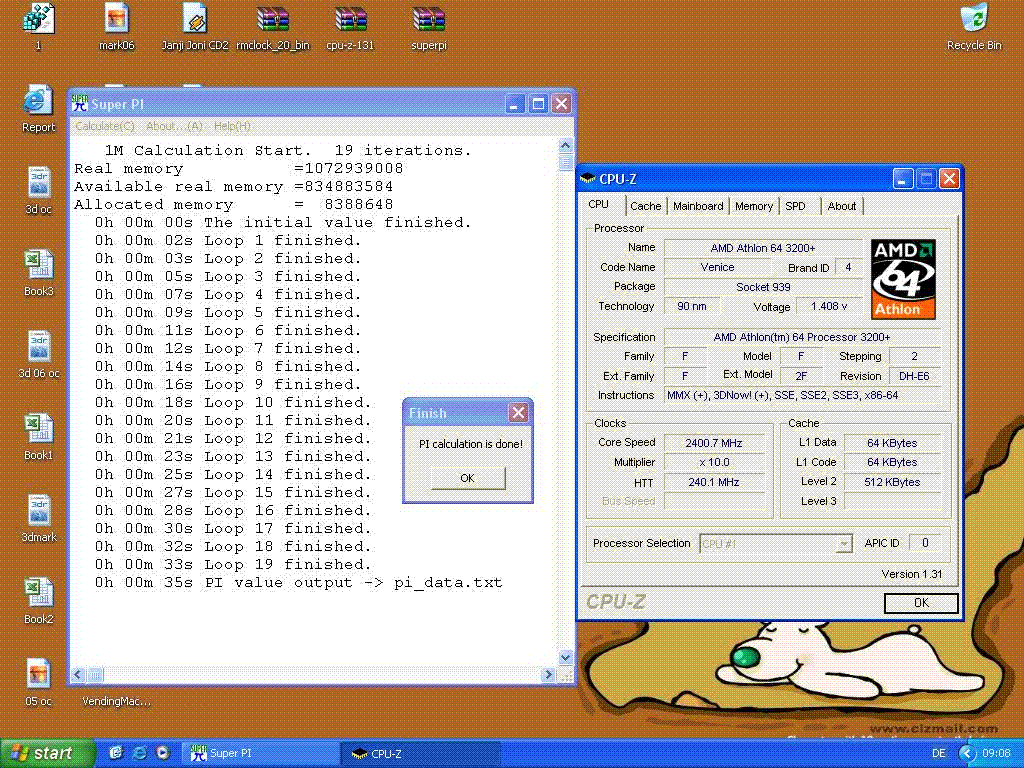Screen dimensions: 1024x768
Task: Switch to the Cache tab in CPU-Z
Action: pyautogui.click(x=645, y=206)
